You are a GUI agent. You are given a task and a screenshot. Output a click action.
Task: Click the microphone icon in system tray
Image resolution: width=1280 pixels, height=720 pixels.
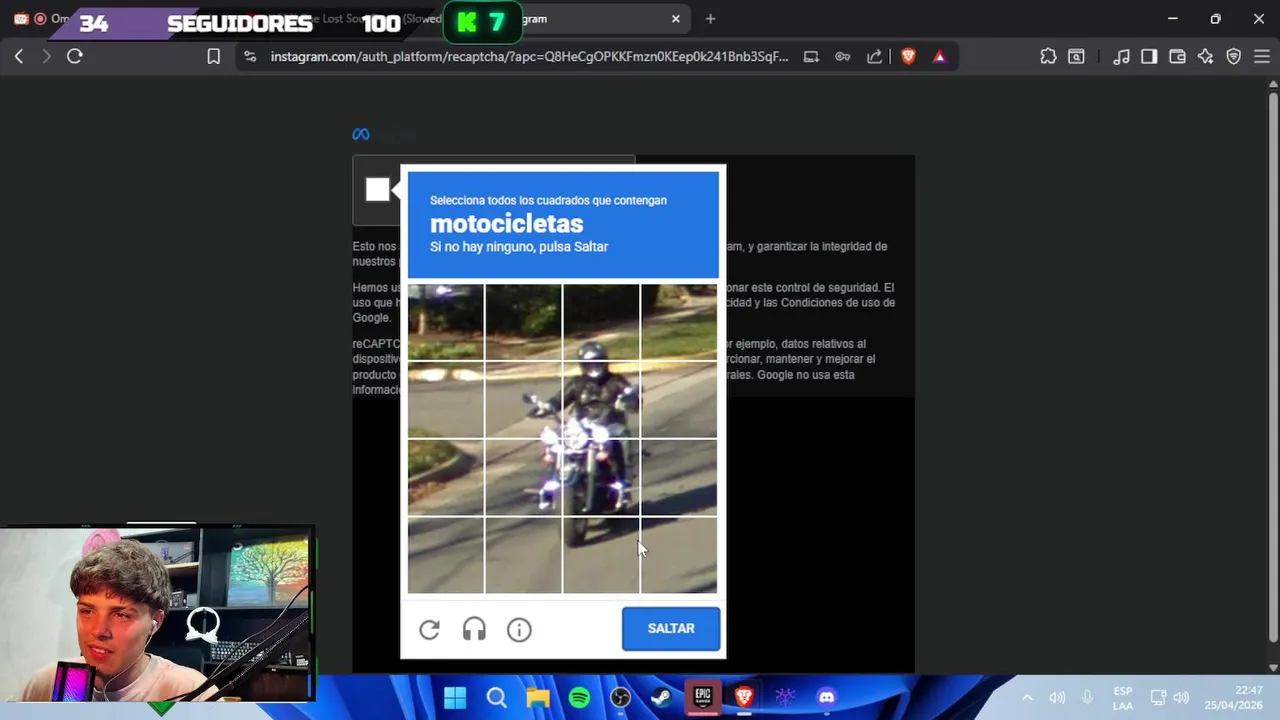(x=1088, y=698)
